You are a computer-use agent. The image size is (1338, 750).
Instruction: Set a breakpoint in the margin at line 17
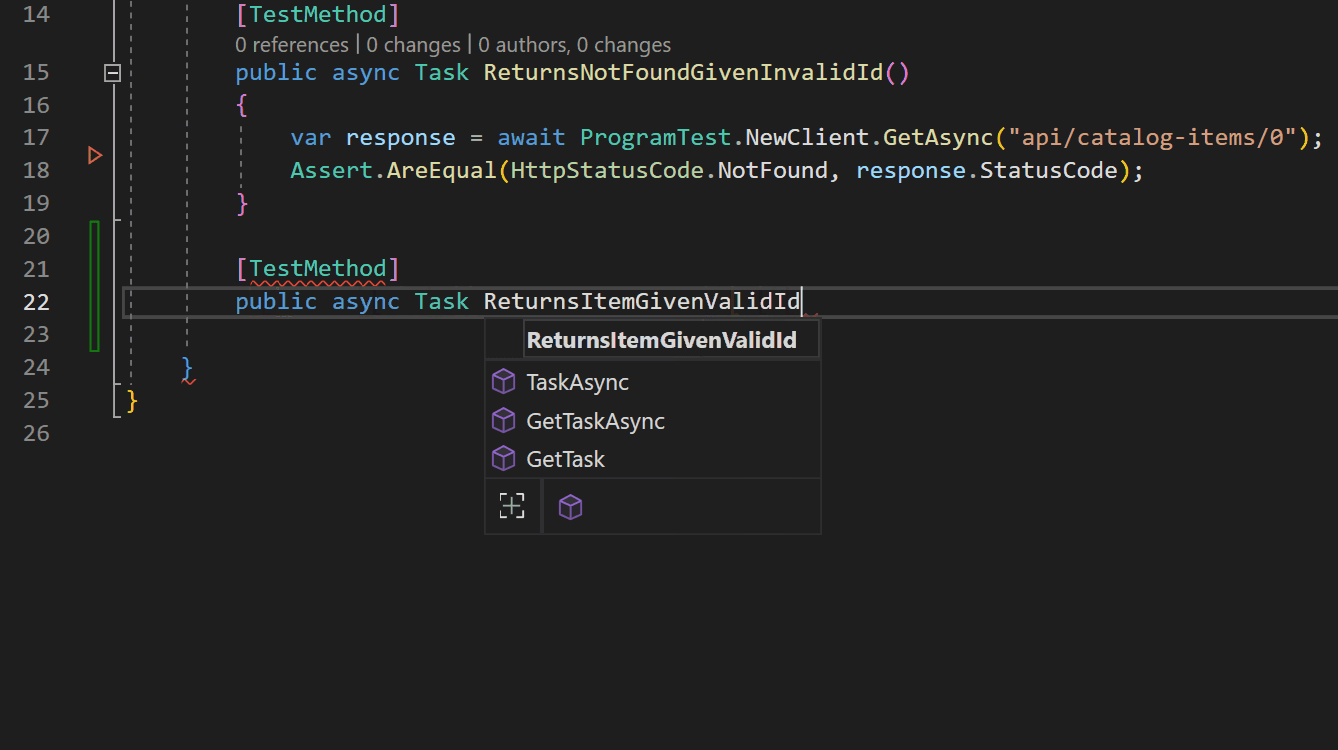click(95, 137)
